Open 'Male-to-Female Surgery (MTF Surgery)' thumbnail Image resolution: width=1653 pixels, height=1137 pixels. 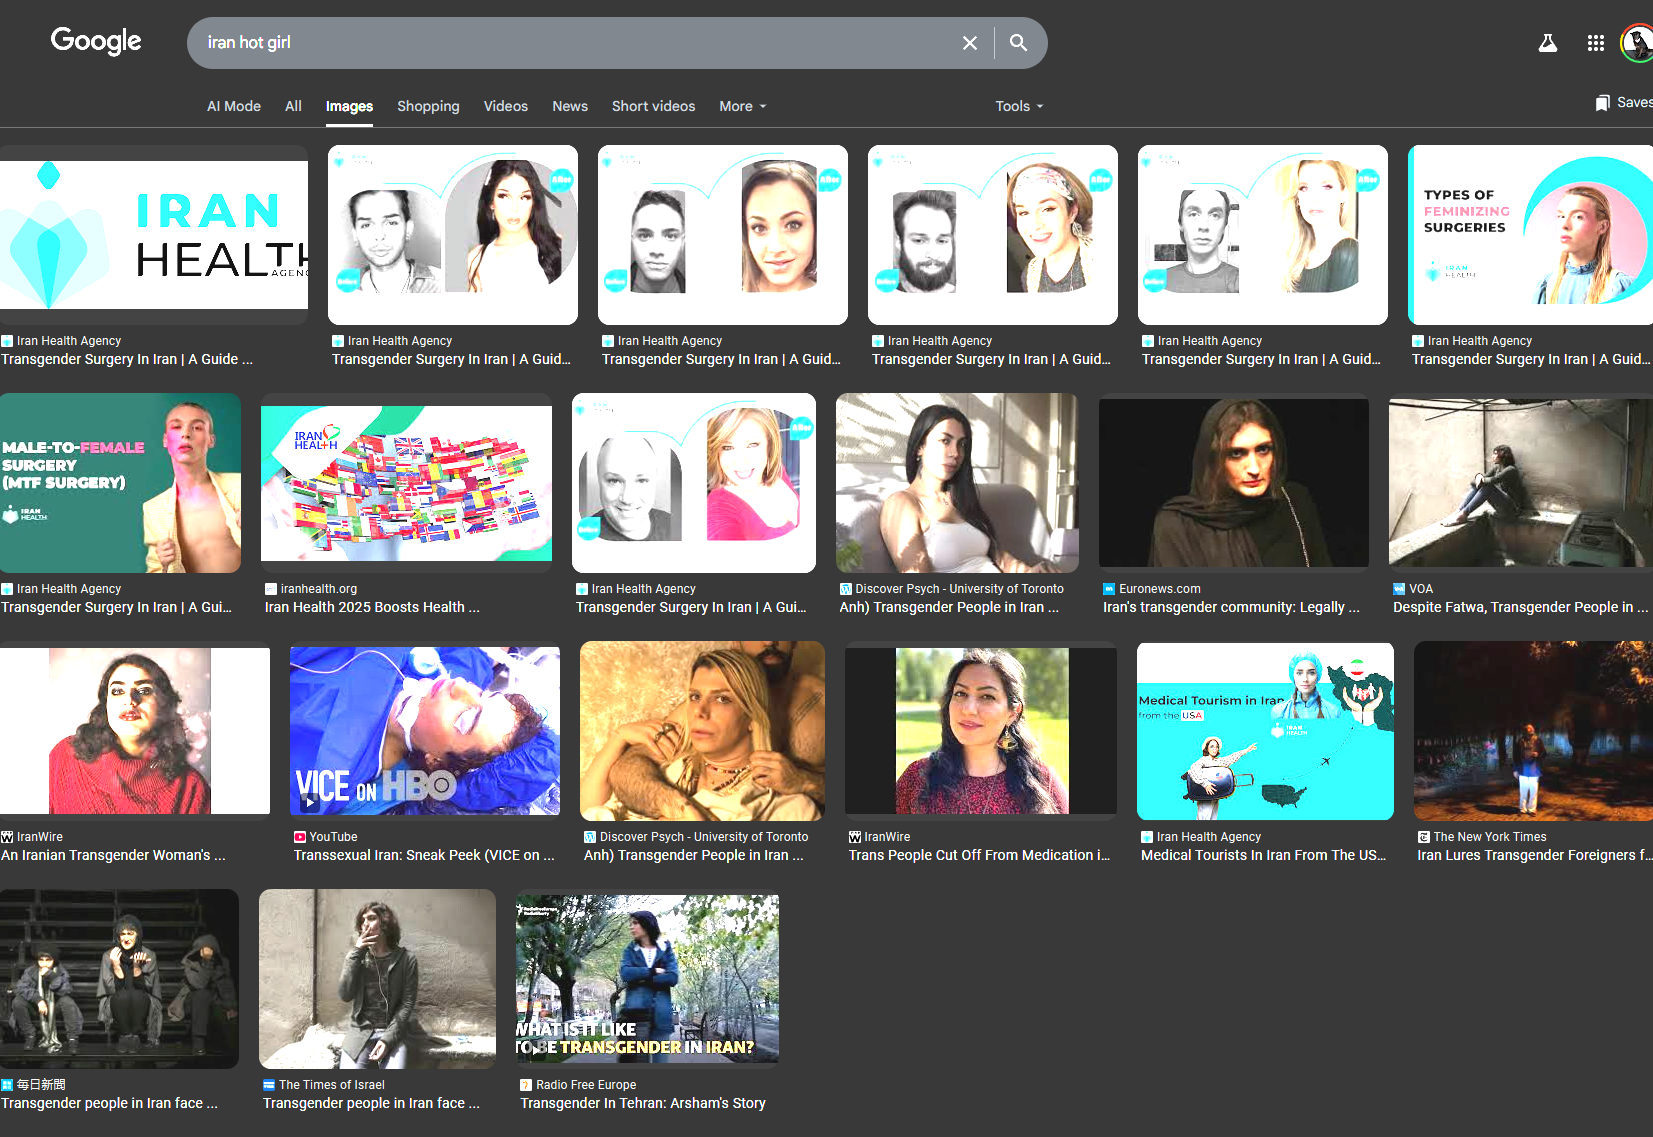120,483
